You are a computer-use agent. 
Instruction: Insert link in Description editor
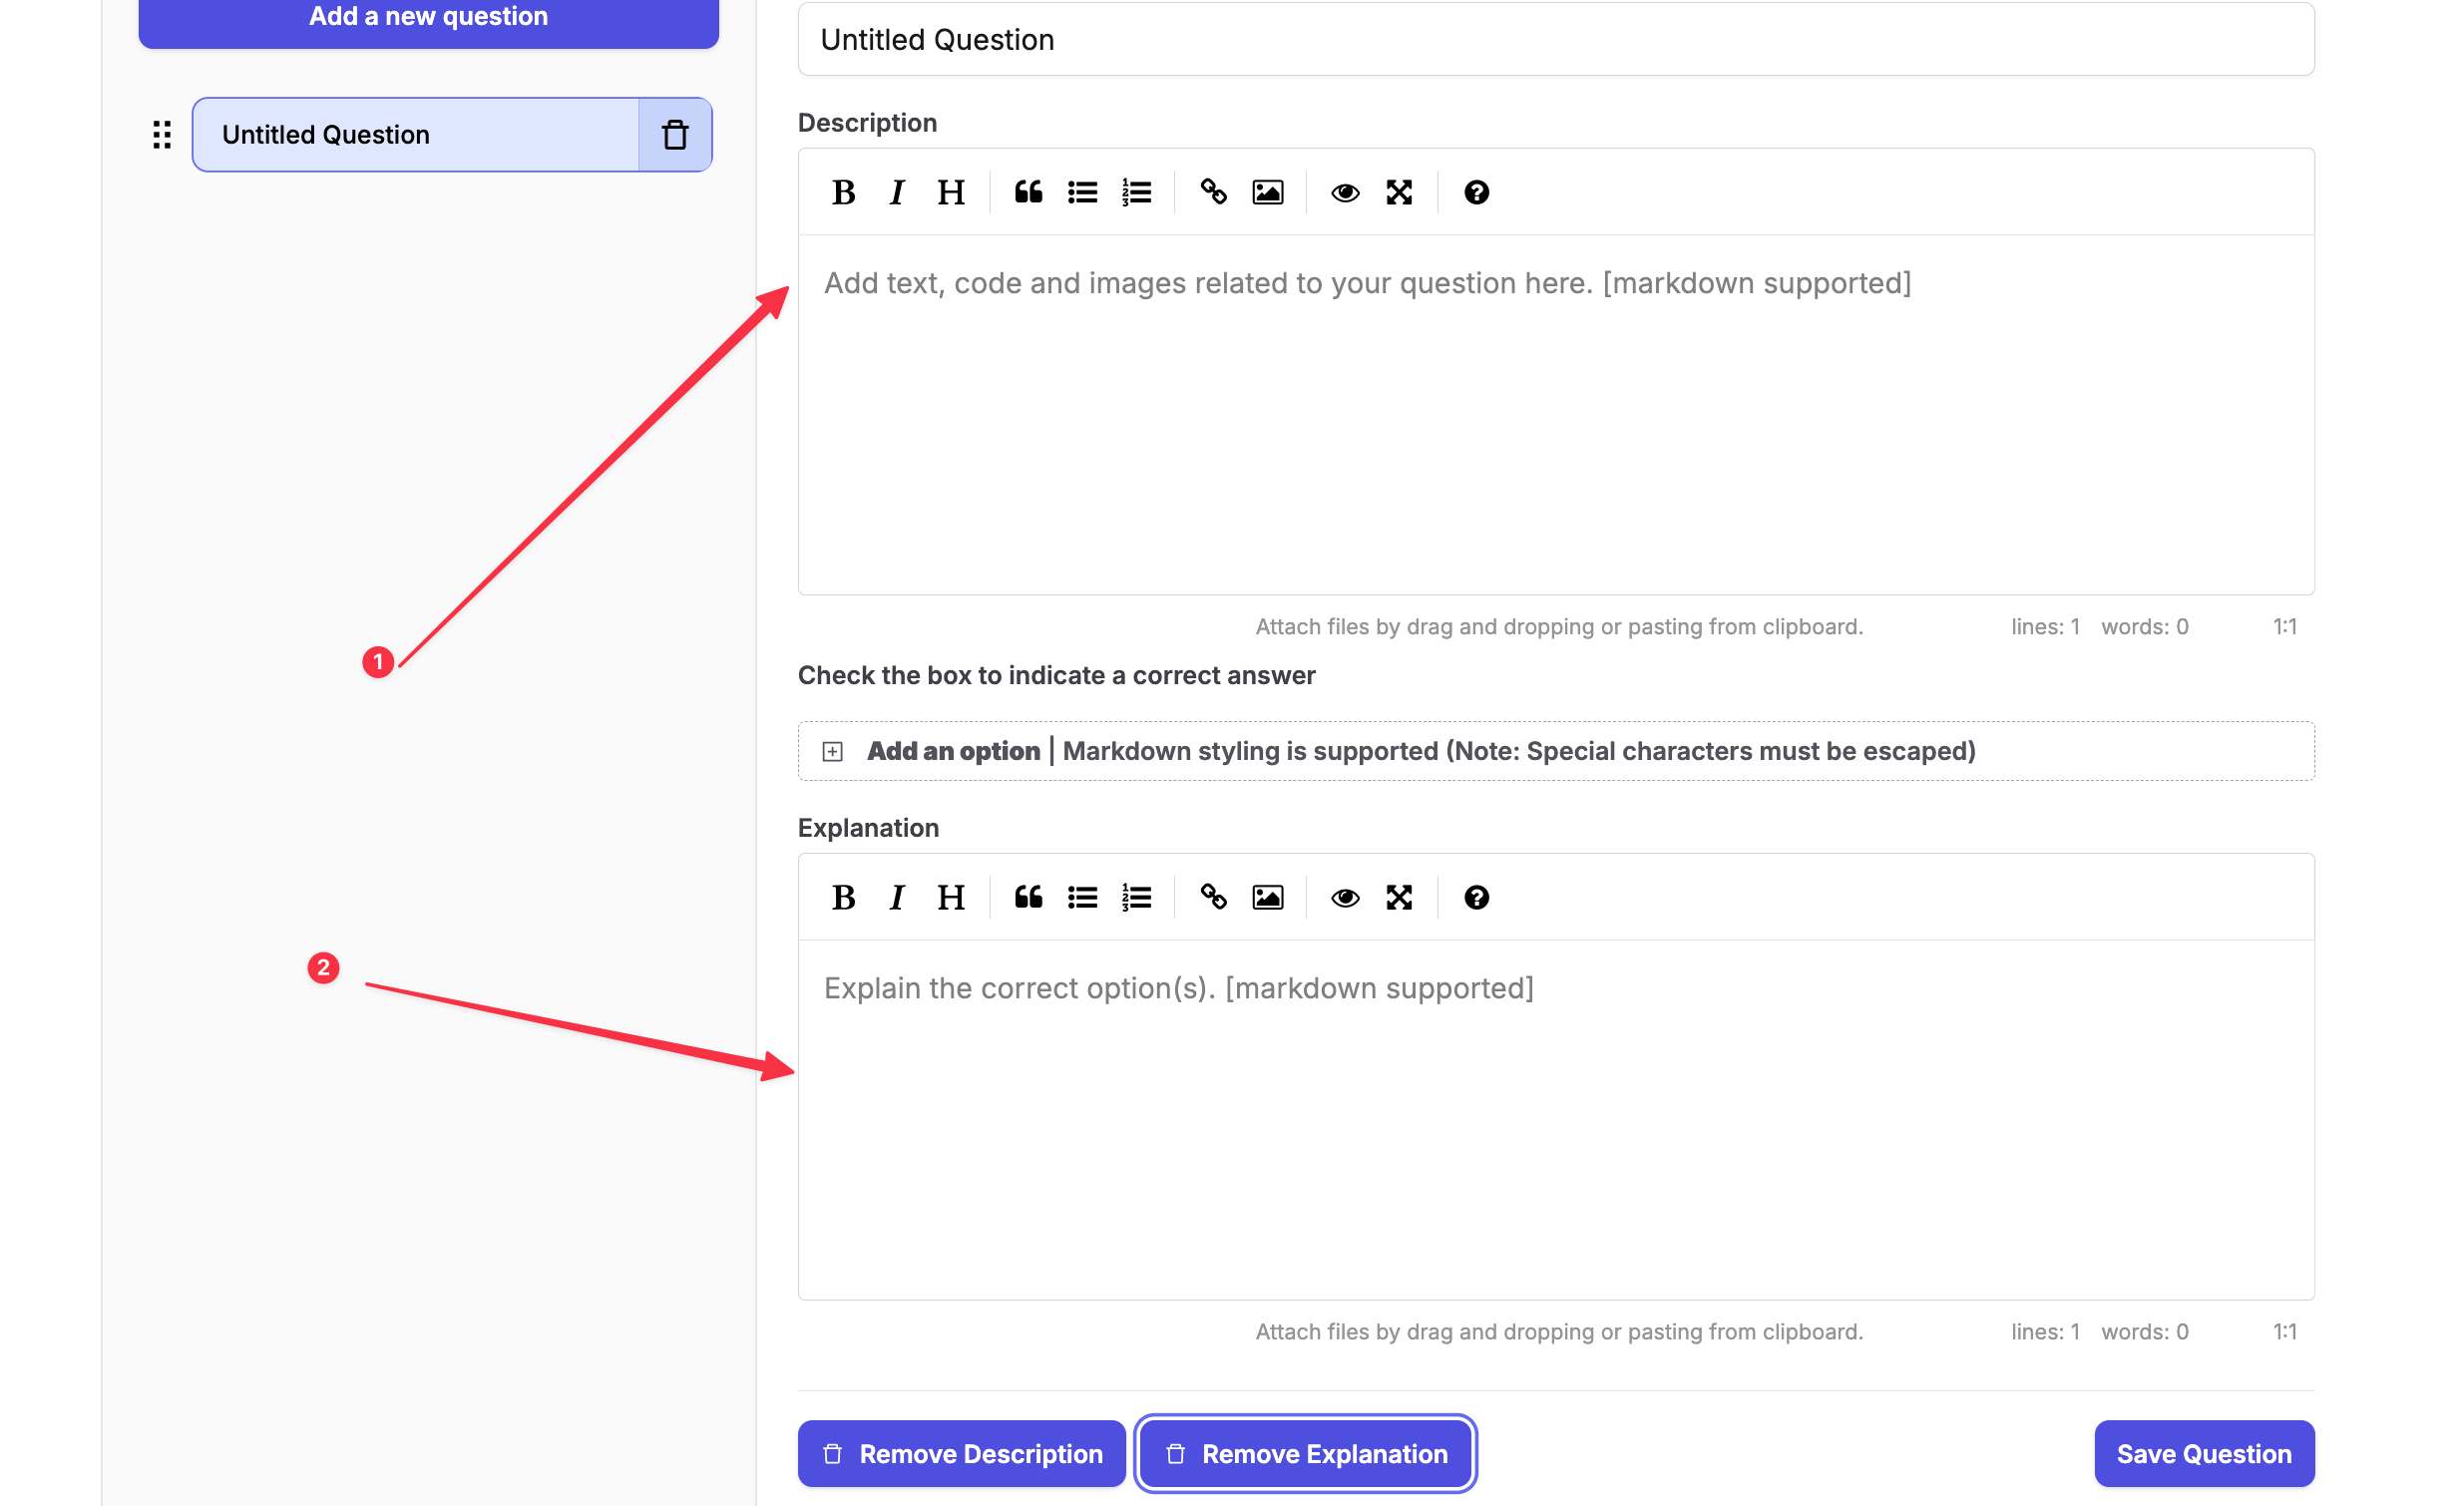1213,192
